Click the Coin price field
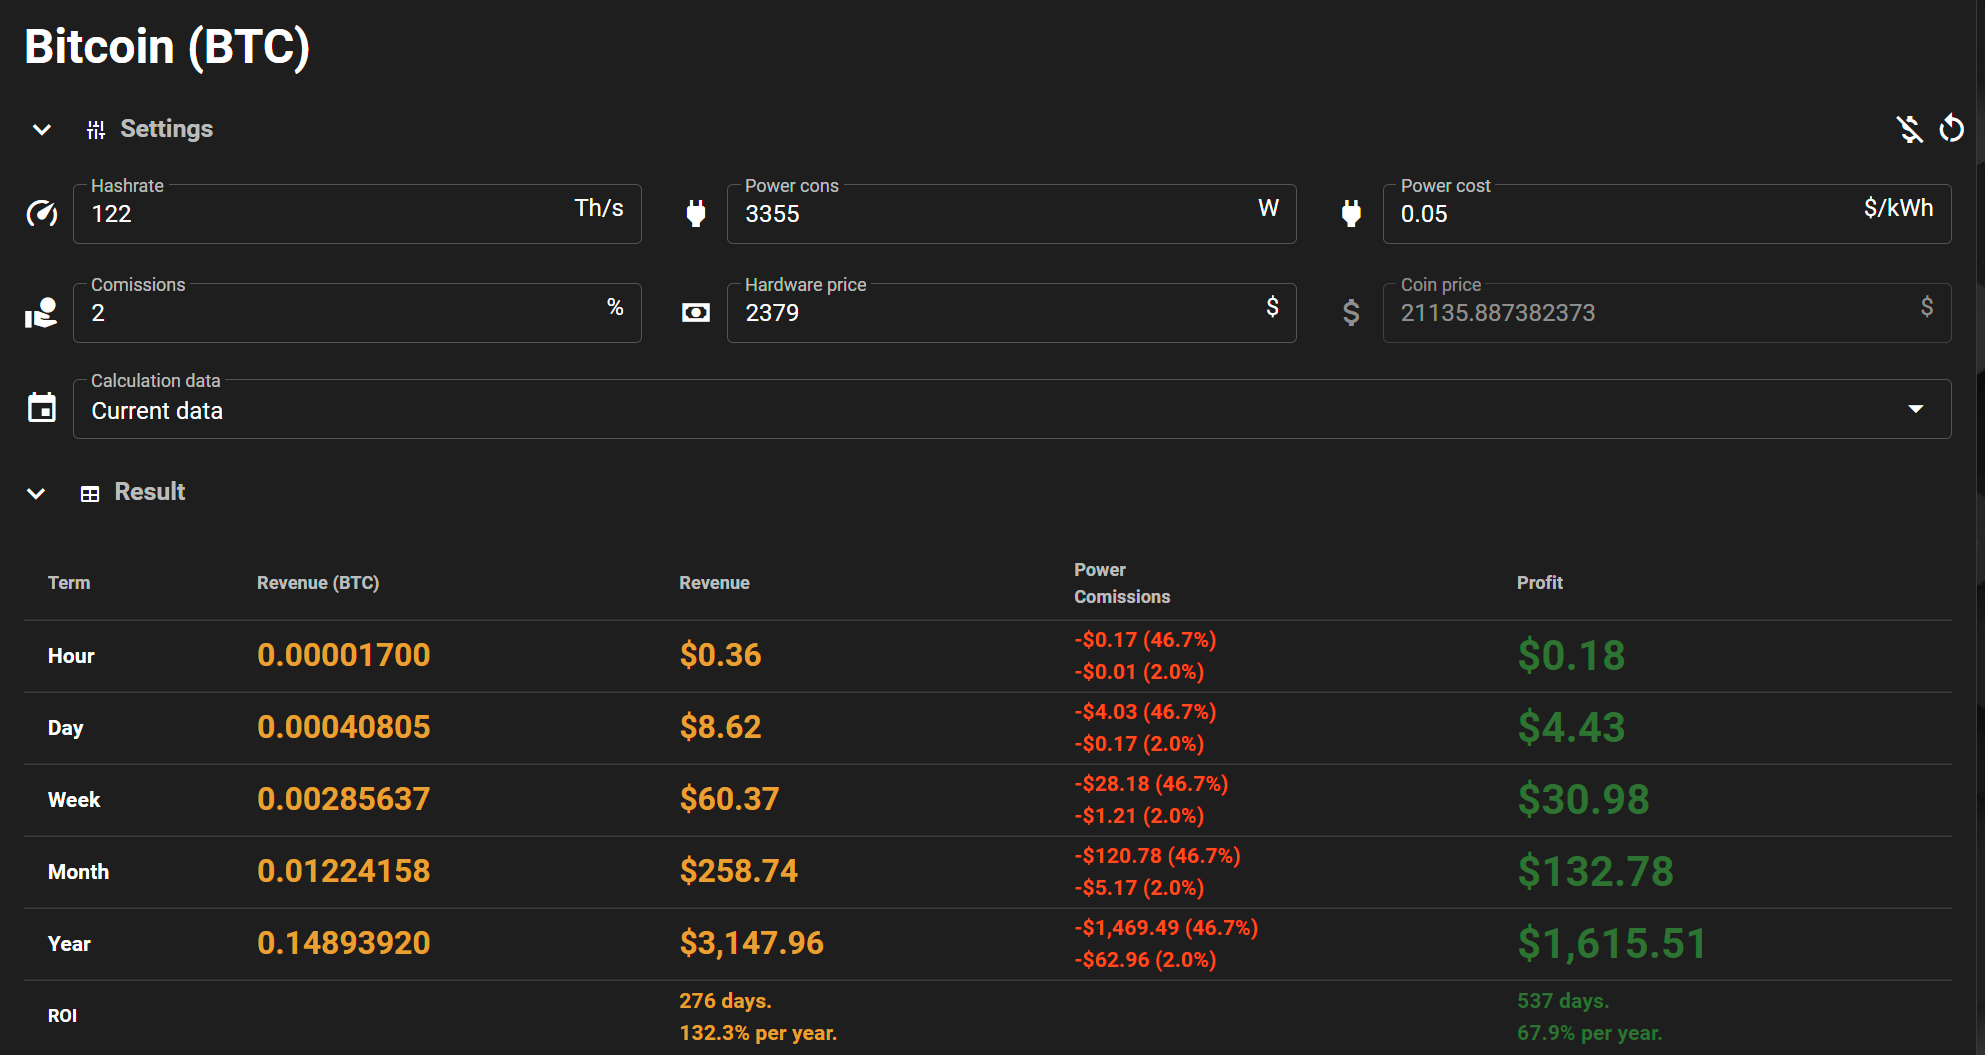1985x1055 pixels. click(1667, 313)
